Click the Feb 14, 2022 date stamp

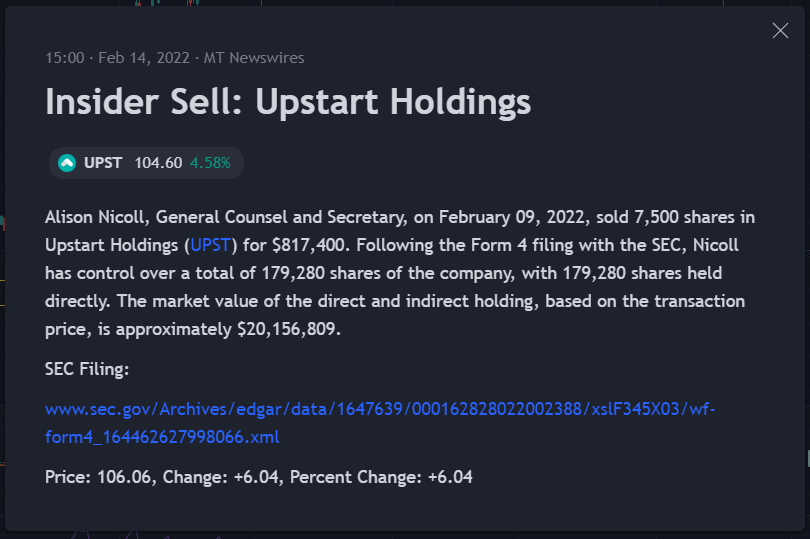pyautogui.click(x=144, y=58)
